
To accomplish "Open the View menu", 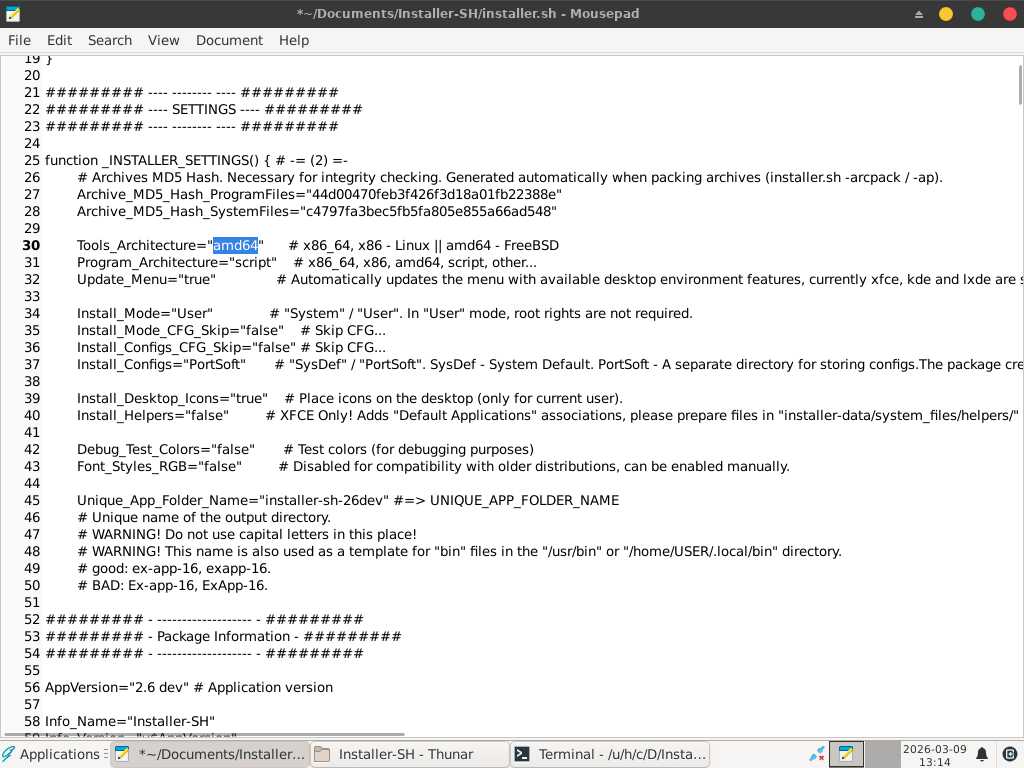I will (163, 40).
